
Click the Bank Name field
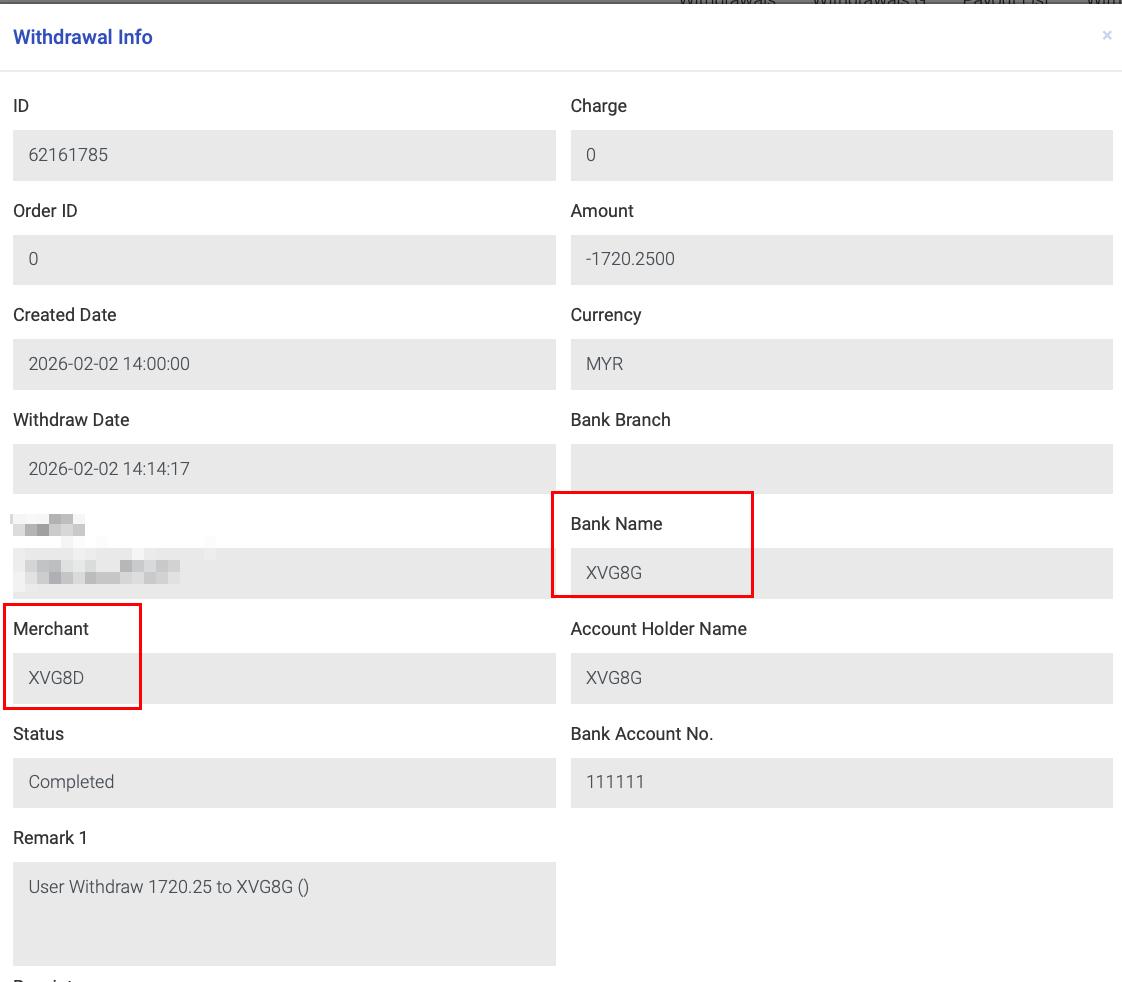pos(841,573)
